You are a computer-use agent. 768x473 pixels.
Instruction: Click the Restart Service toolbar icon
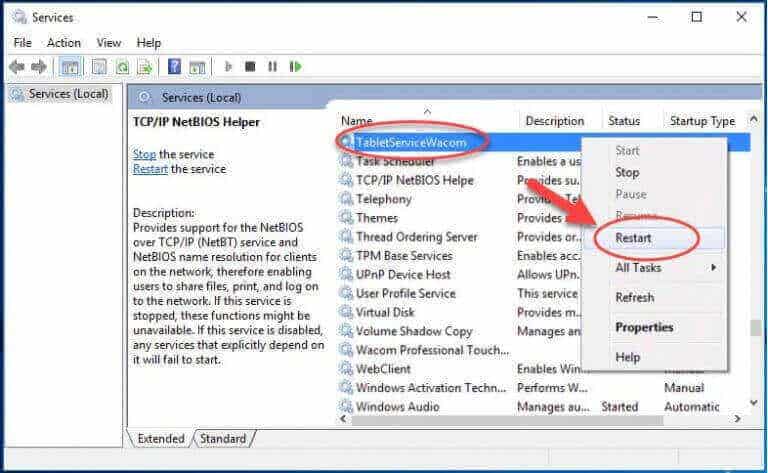[x=295, y=67]
